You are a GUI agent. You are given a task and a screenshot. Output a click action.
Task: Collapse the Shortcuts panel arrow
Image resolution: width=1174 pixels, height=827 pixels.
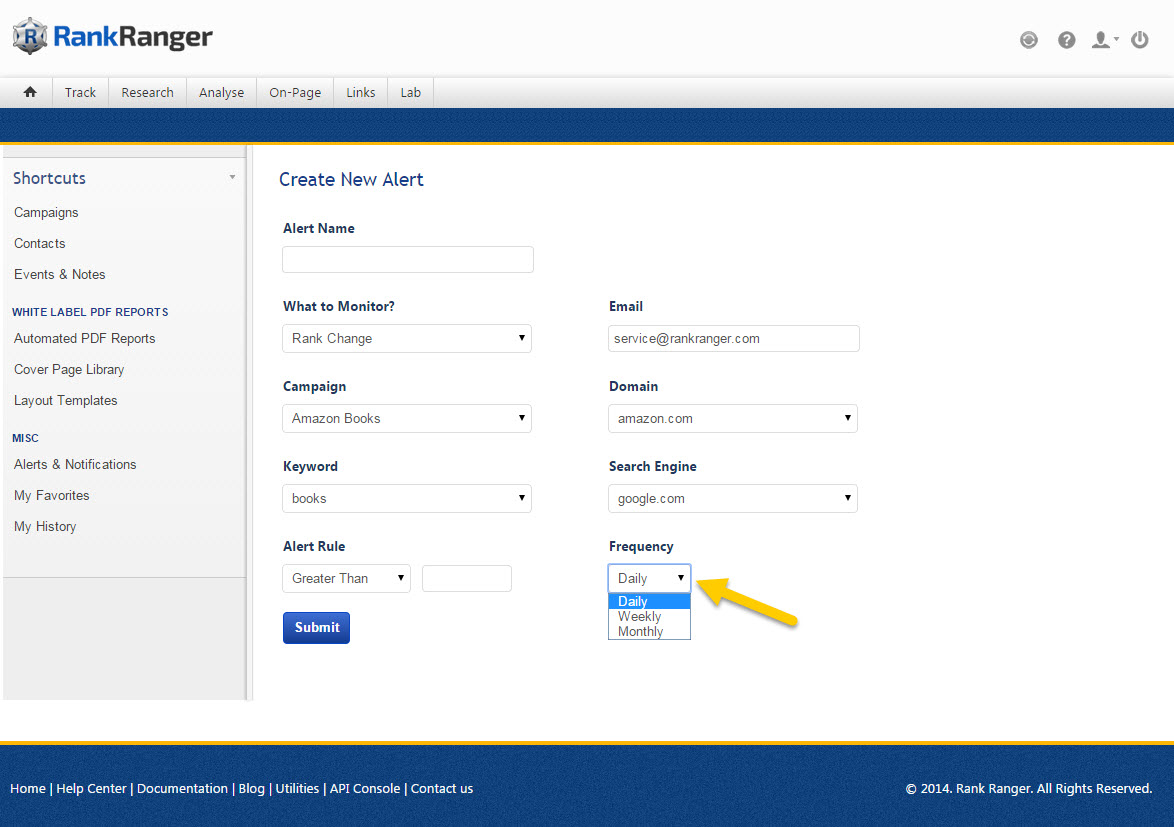click(232, 178)
